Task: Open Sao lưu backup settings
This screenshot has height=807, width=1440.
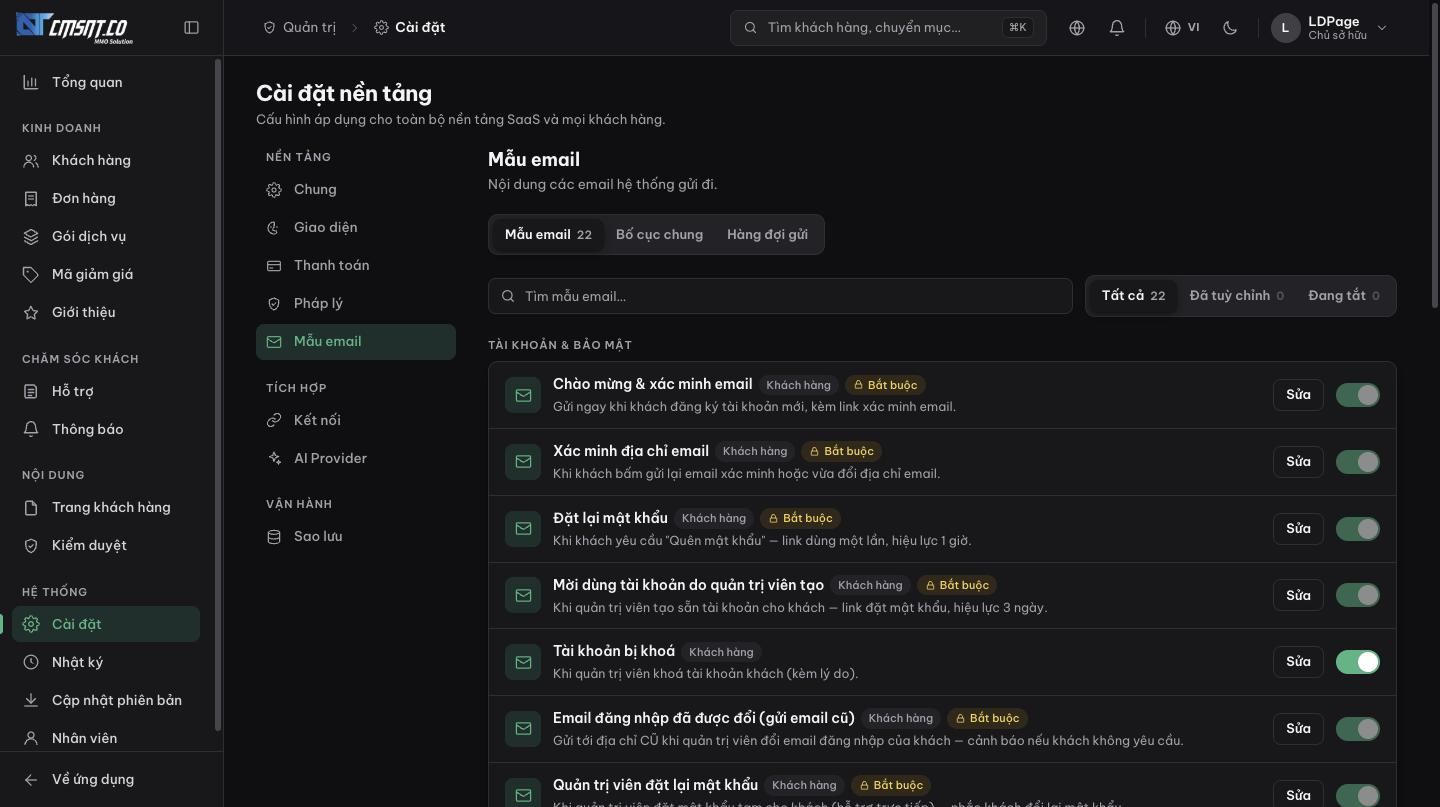Action: coord(356,536)
